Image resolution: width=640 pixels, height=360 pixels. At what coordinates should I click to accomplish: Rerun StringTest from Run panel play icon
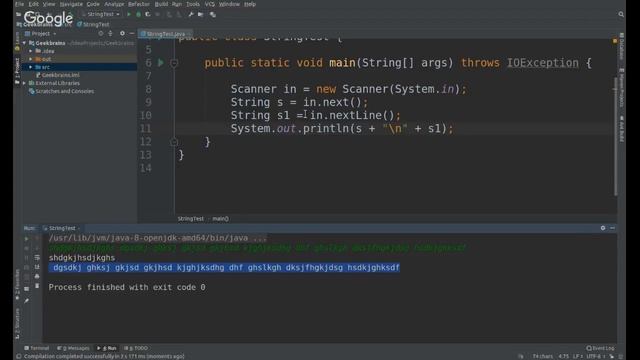tap(27, 238)
